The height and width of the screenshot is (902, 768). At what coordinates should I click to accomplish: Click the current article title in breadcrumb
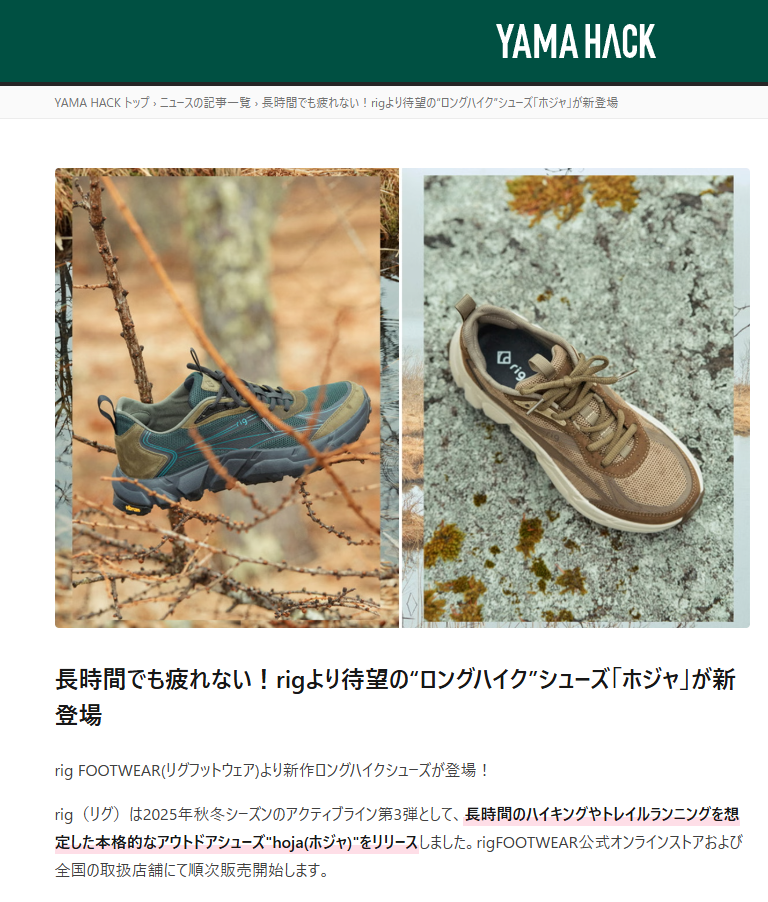440,103
